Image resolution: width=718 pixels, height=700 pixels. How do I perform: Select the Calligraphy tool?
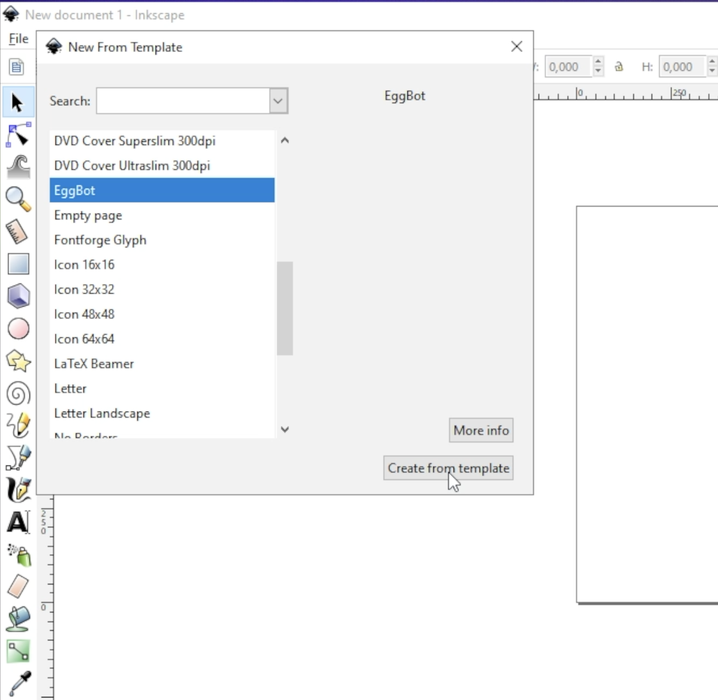[18, 489]
